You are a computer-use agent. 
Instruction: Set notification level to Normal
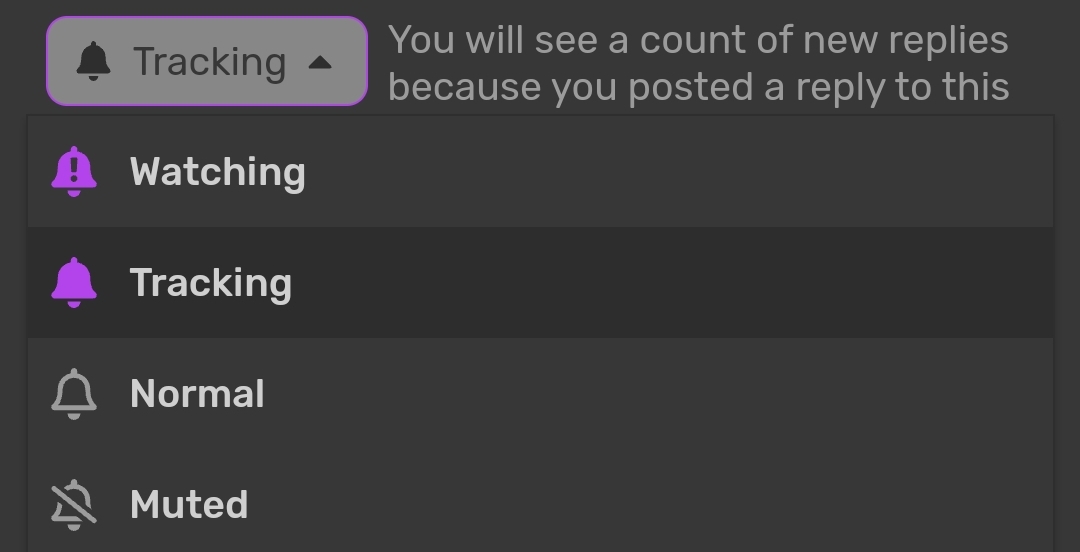click(x=540, y=393)
